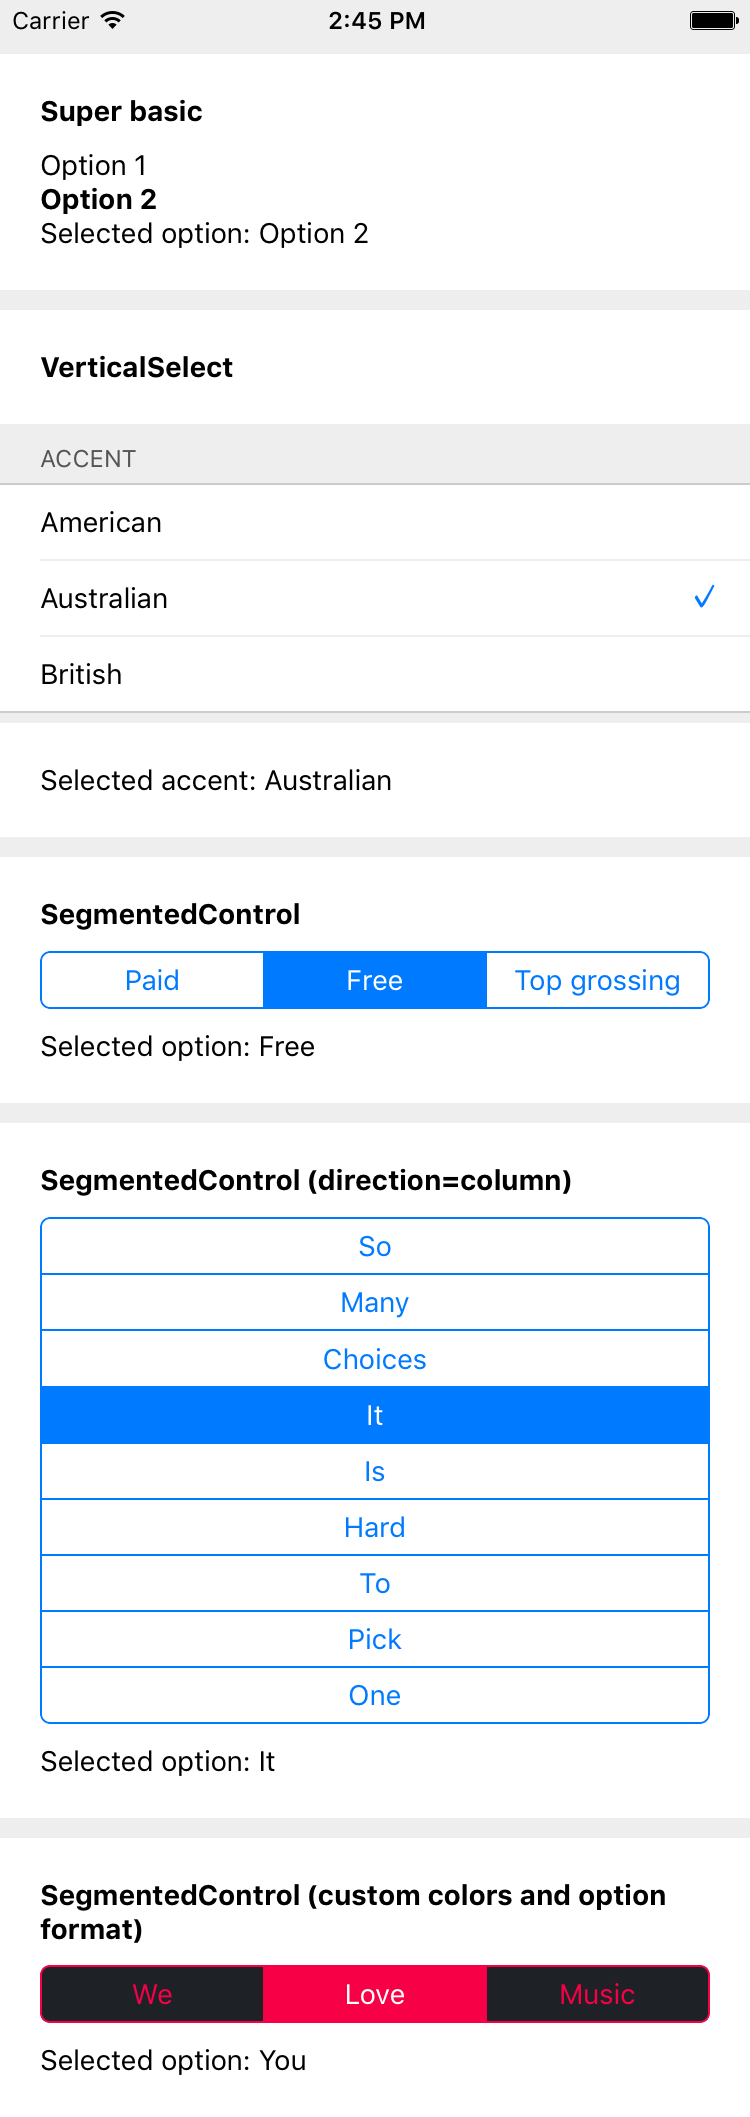This screenshot has width=750, height=2117.
Task: Choose the One segment
Action: (x=375, y=1695)
